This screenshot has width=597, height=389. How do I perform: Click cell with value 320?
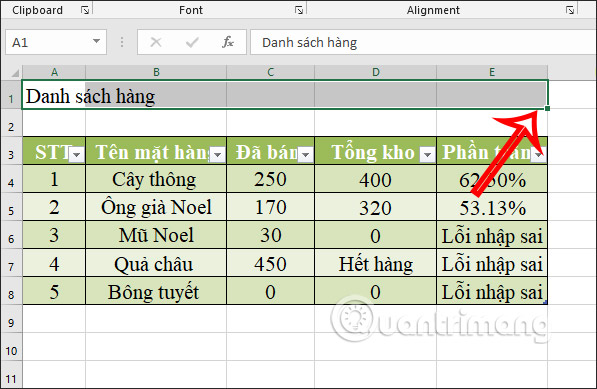(375, 207)
